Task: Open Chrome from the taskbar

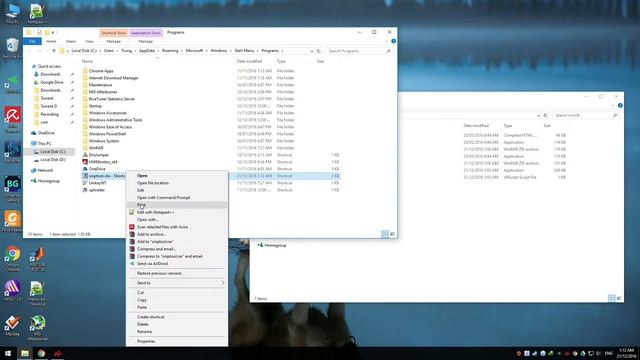Action: pyautogui.click(x=41, y=353)
